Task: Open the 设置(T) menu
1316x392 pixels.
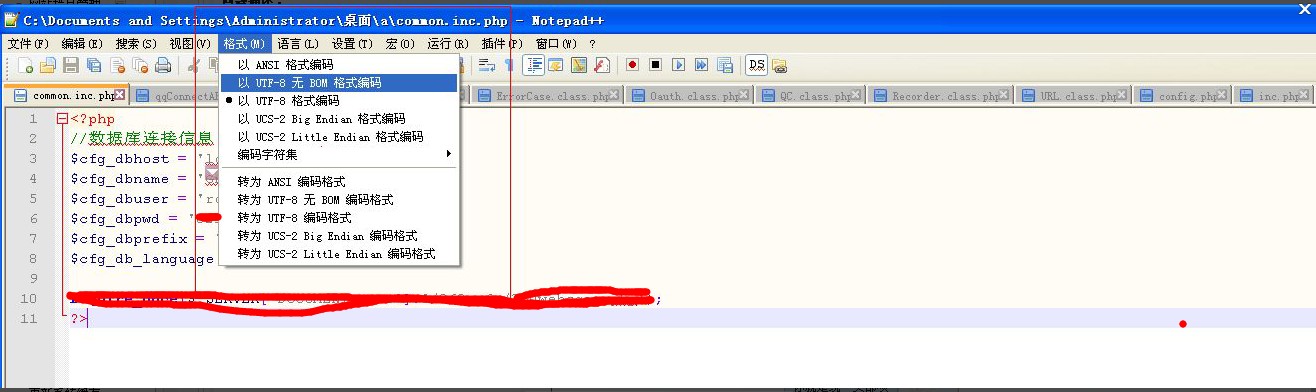Action: pos(352,44)
